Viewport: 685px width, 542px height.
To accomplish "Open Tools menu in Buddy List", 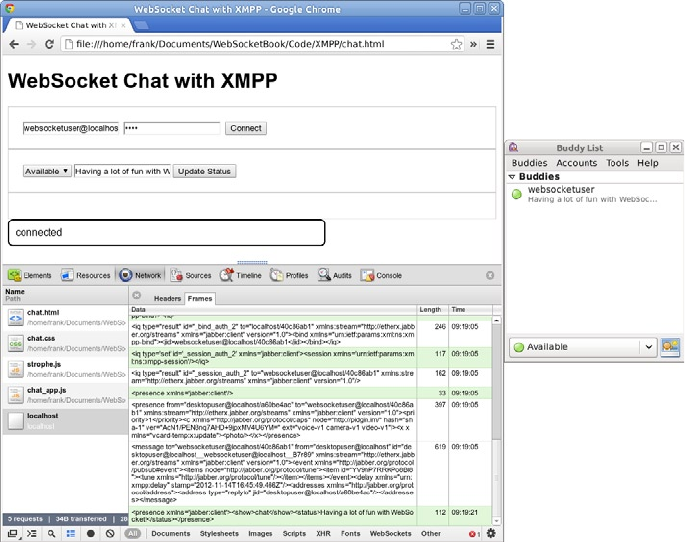I will coord(617,163).
